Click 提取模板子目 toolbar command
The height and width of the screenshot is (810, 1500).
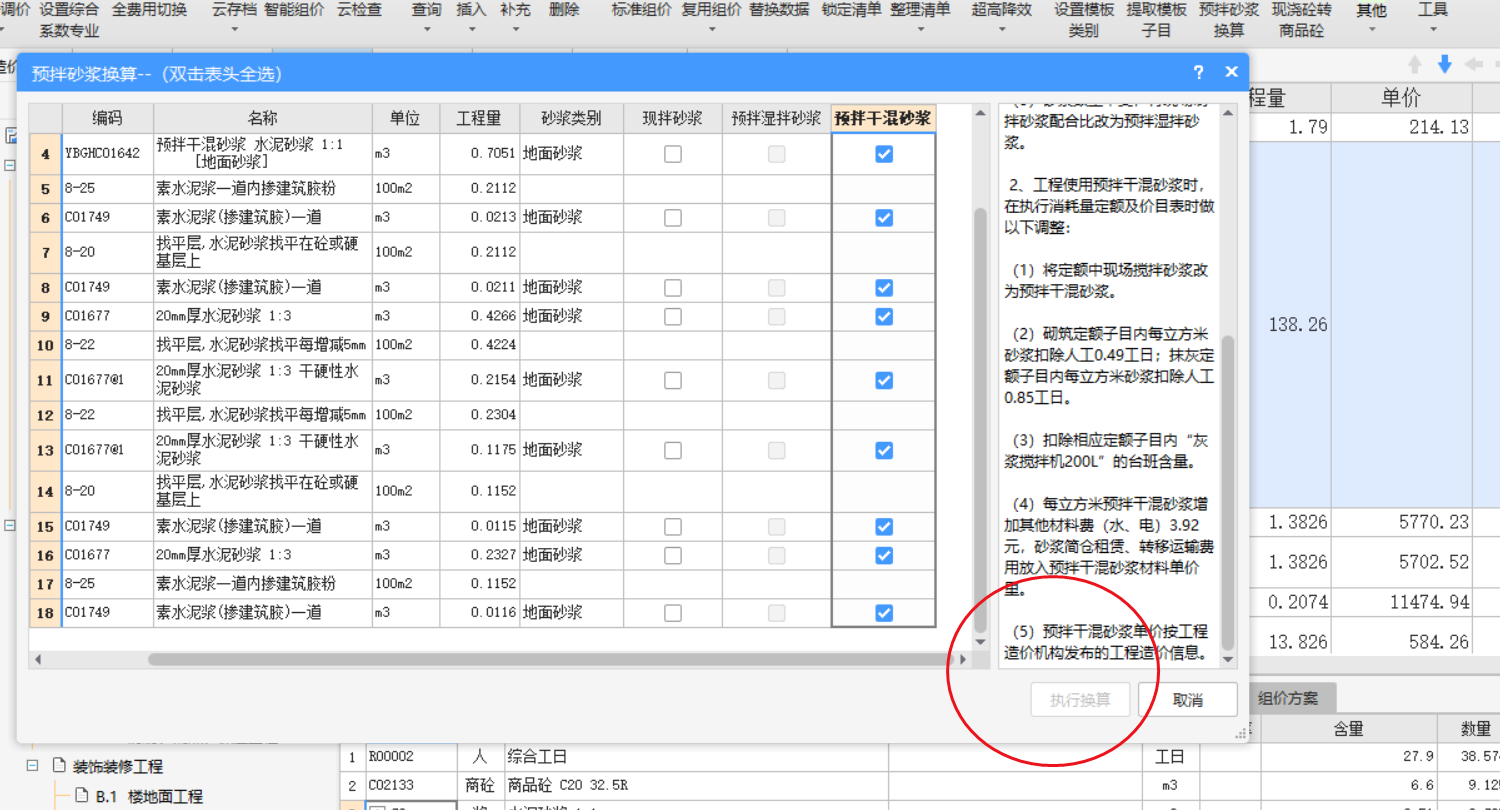(1157, 20)
